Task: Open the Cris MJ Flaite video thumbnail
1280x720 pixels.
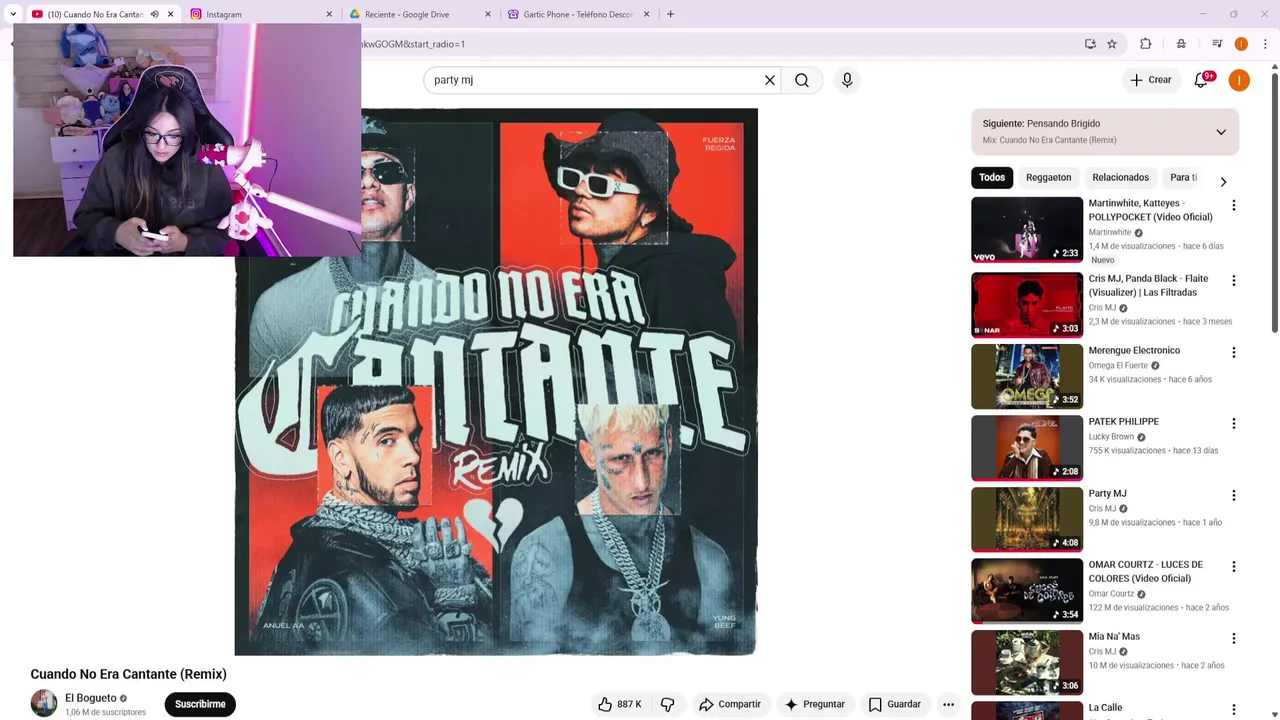Action: [1027, 305]
